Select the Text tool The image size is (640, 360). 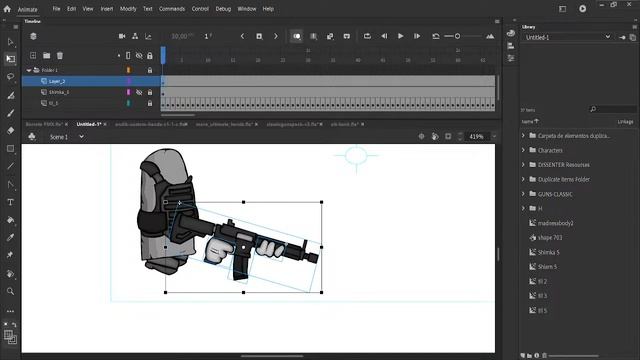(x=11, y=202)
